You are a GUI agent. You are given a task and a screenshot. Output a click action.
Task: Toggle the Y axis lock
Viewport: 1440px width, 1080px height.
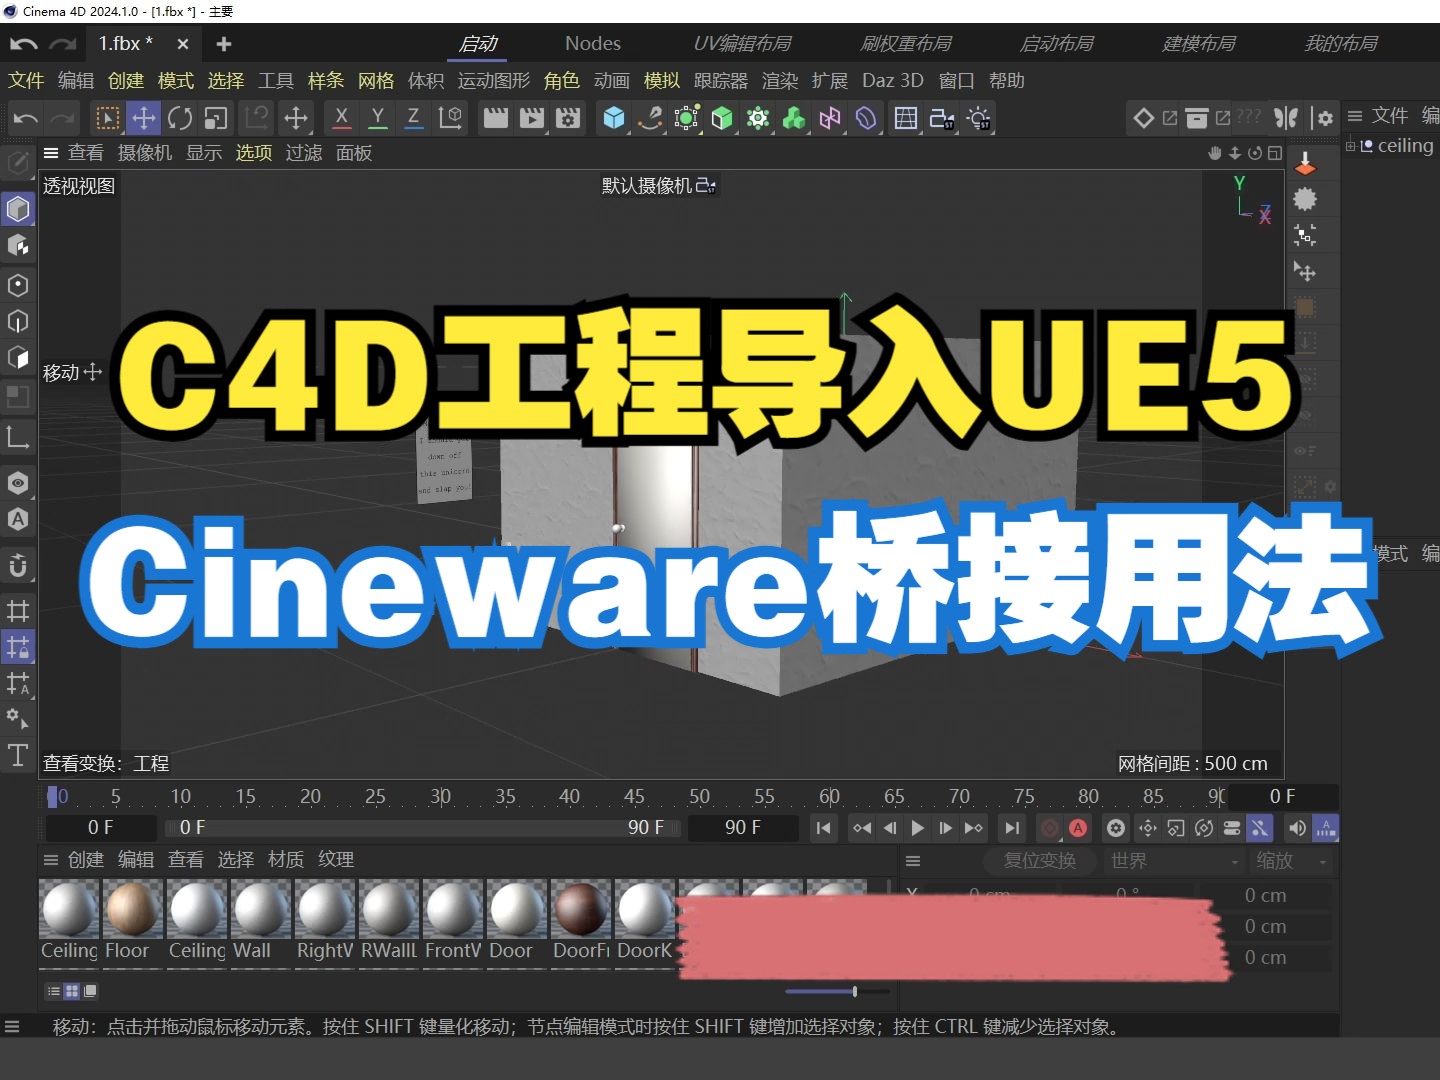377,118
